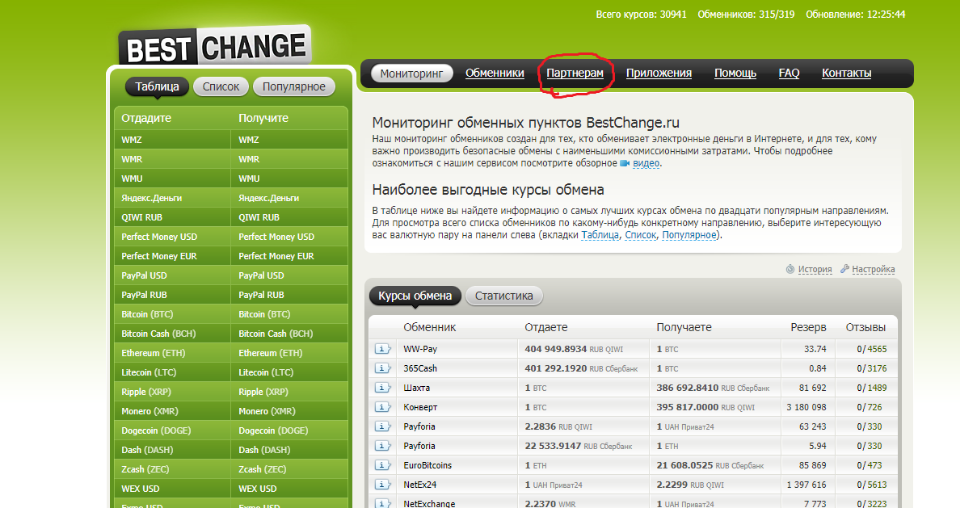
Task: Open Помощь menu item
Action: (735, 73)
